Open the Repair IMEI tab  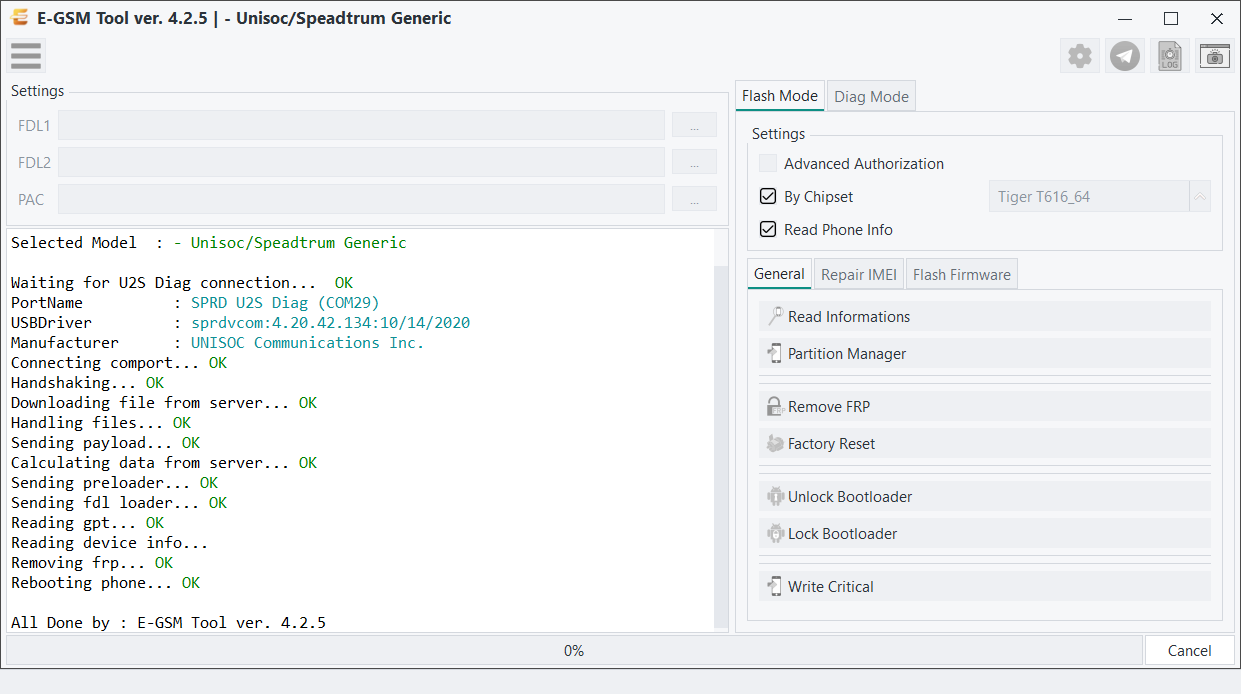pyautogui.click(x=860, y=275)
